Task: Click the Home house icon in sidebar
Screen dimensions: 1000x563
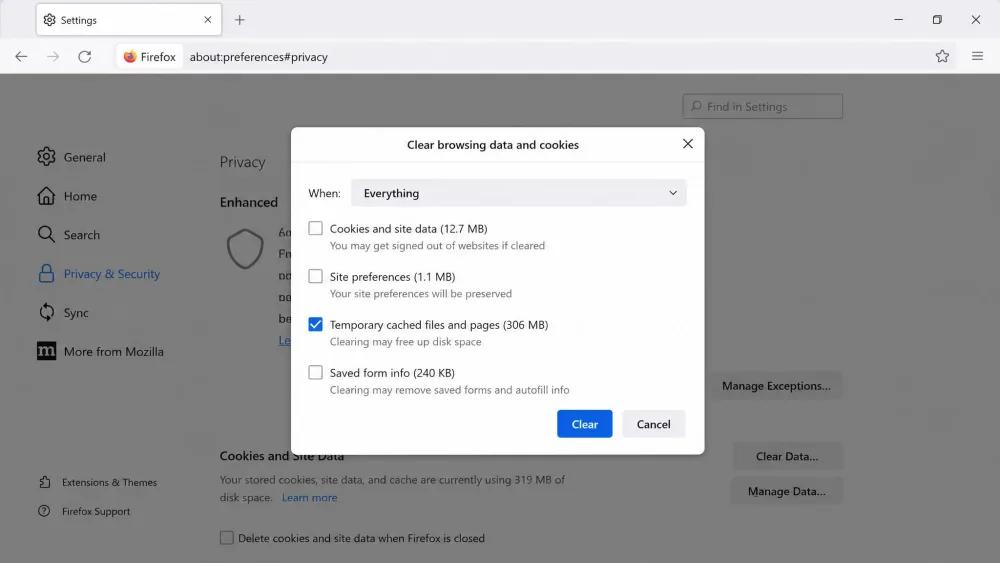Action: tap(46, 196)
